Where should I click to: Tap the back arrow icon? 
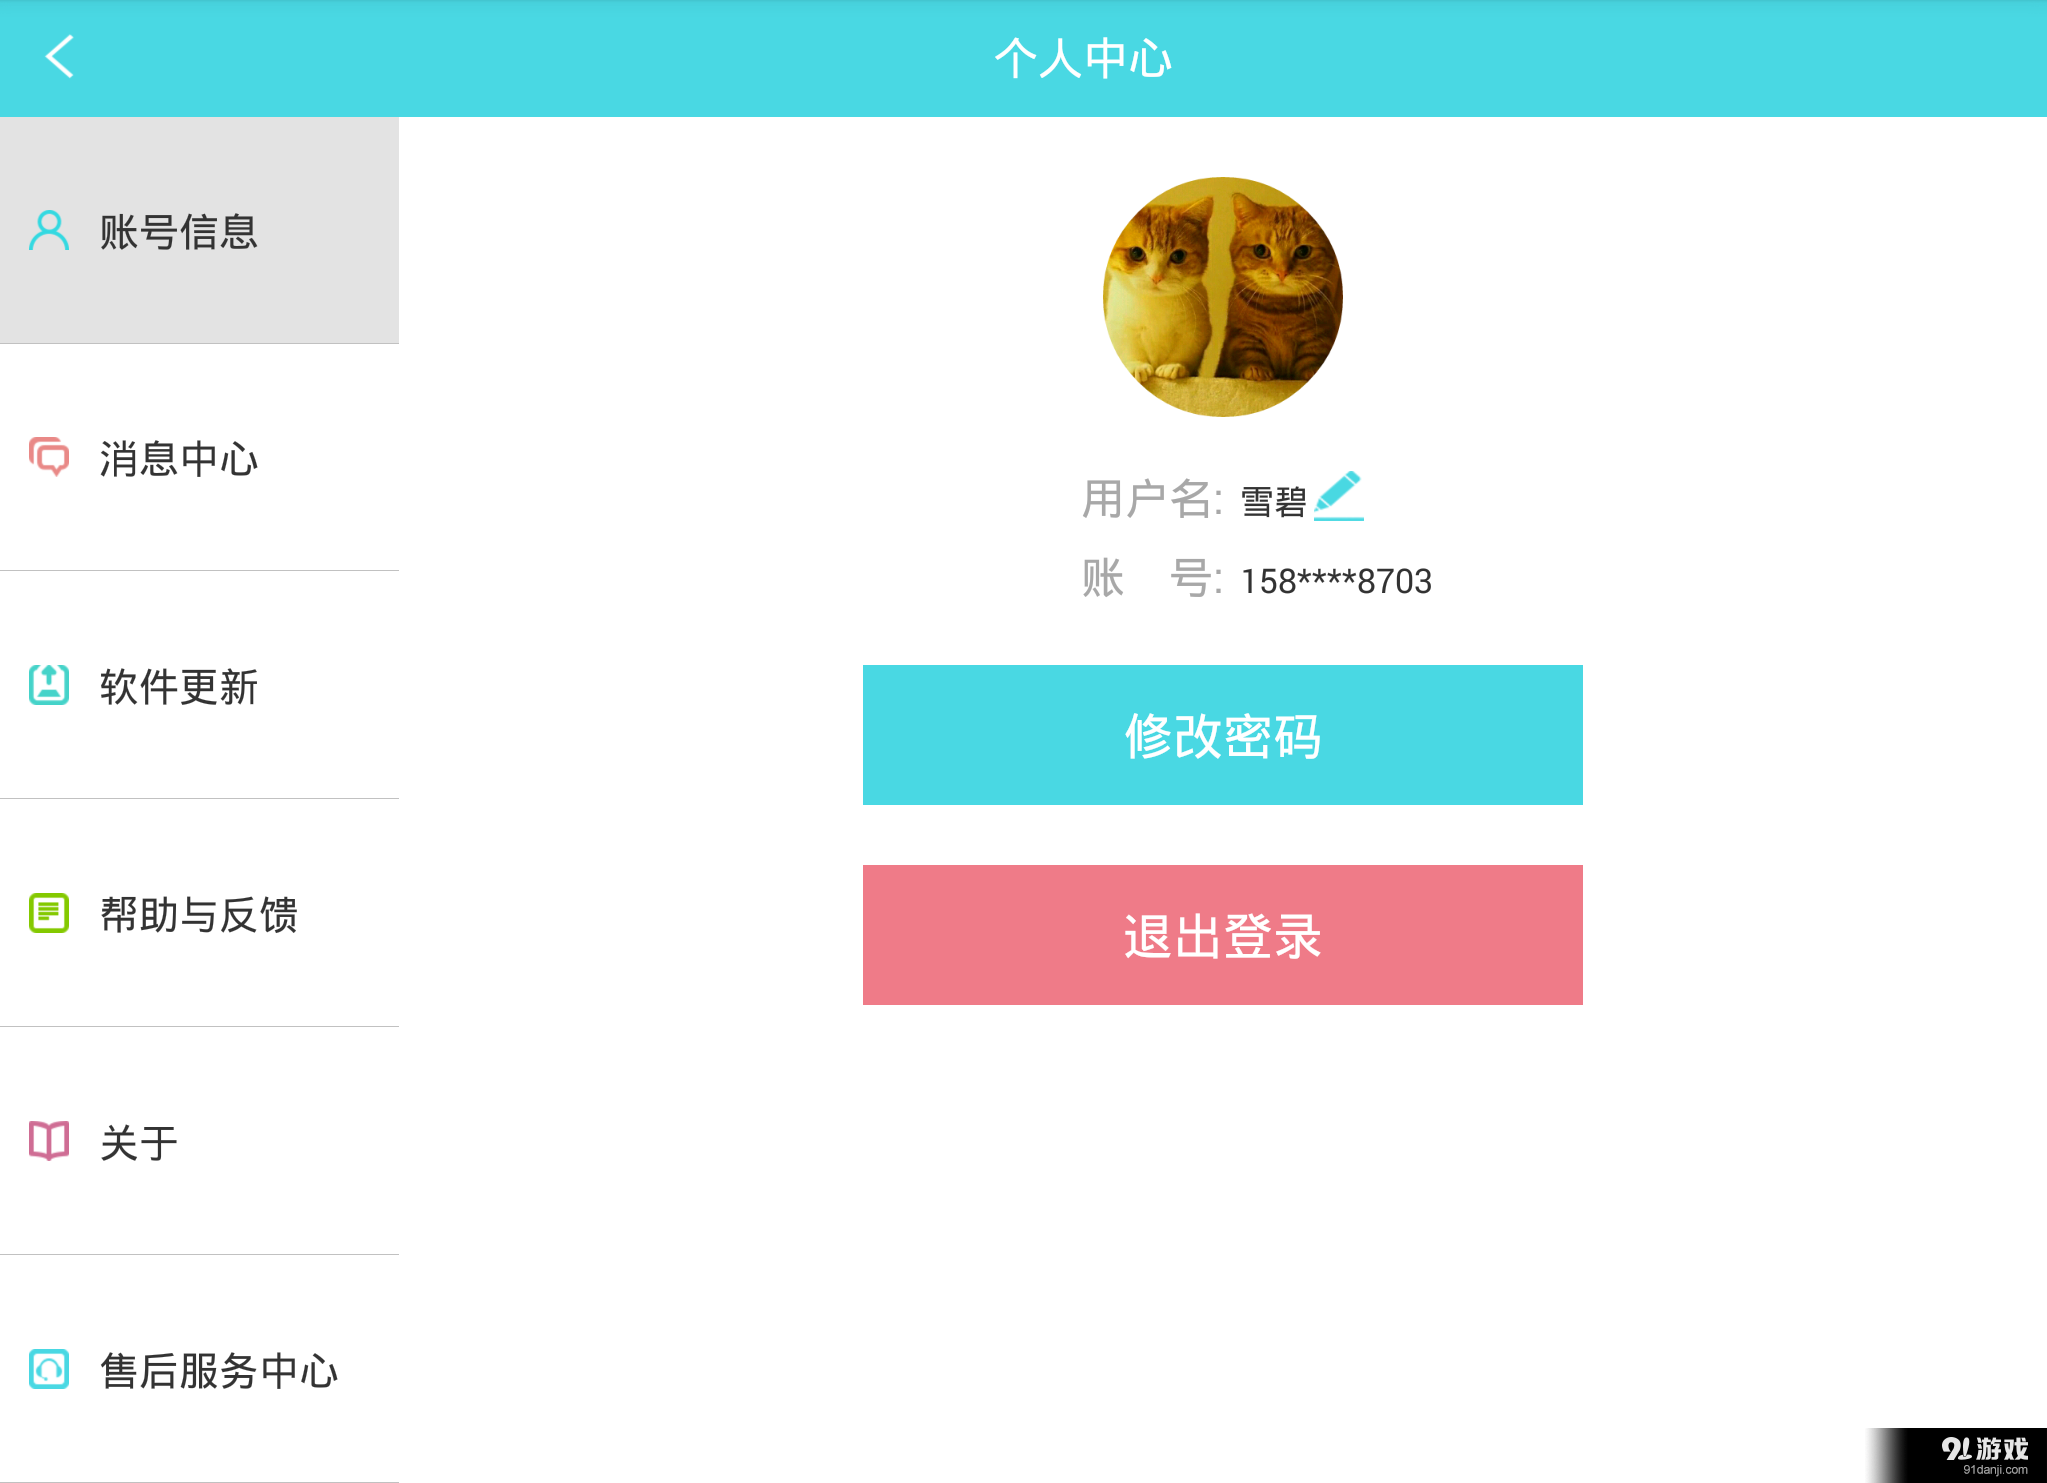tap(60, 57)
